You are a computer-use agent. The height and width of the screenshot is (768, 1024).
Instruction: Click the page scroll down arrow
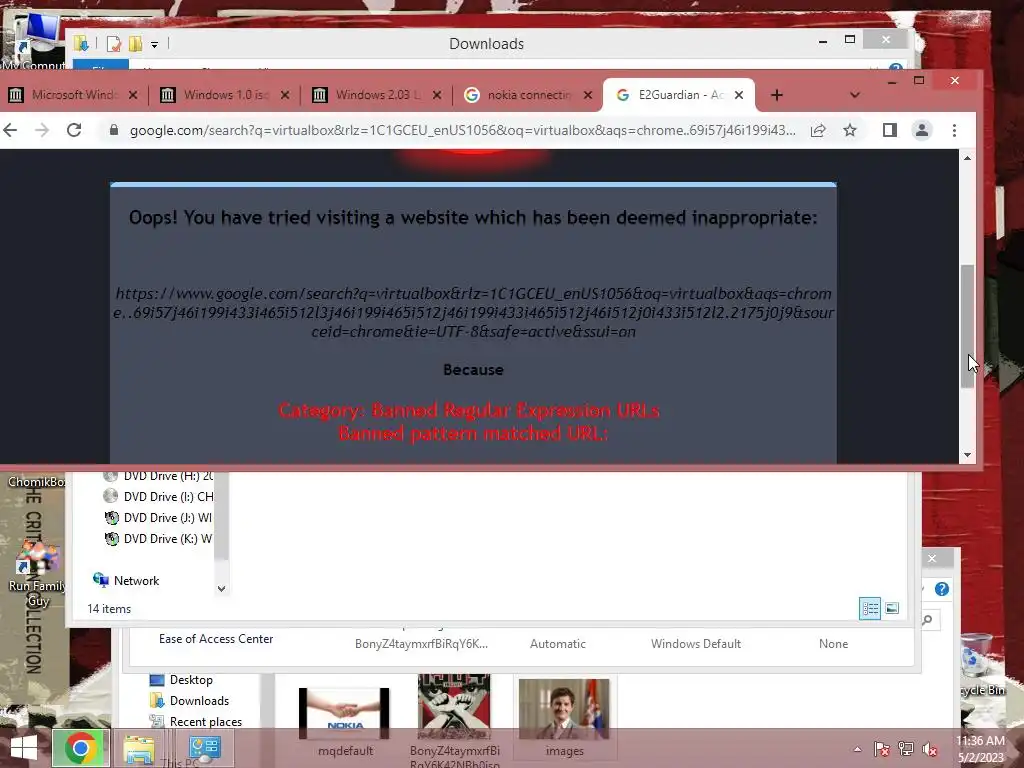pos(967,455)
